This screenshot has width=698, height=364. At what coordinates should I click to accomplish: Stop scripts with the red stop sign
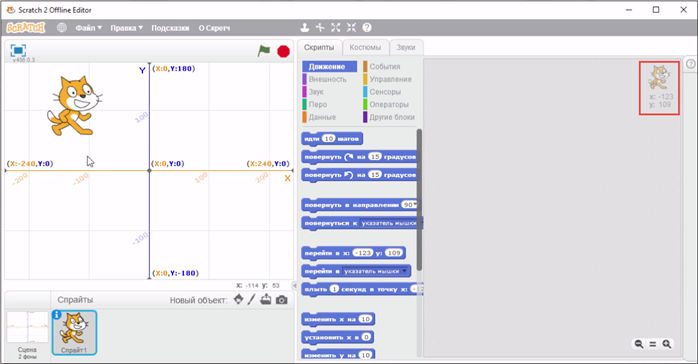point(283,51)
